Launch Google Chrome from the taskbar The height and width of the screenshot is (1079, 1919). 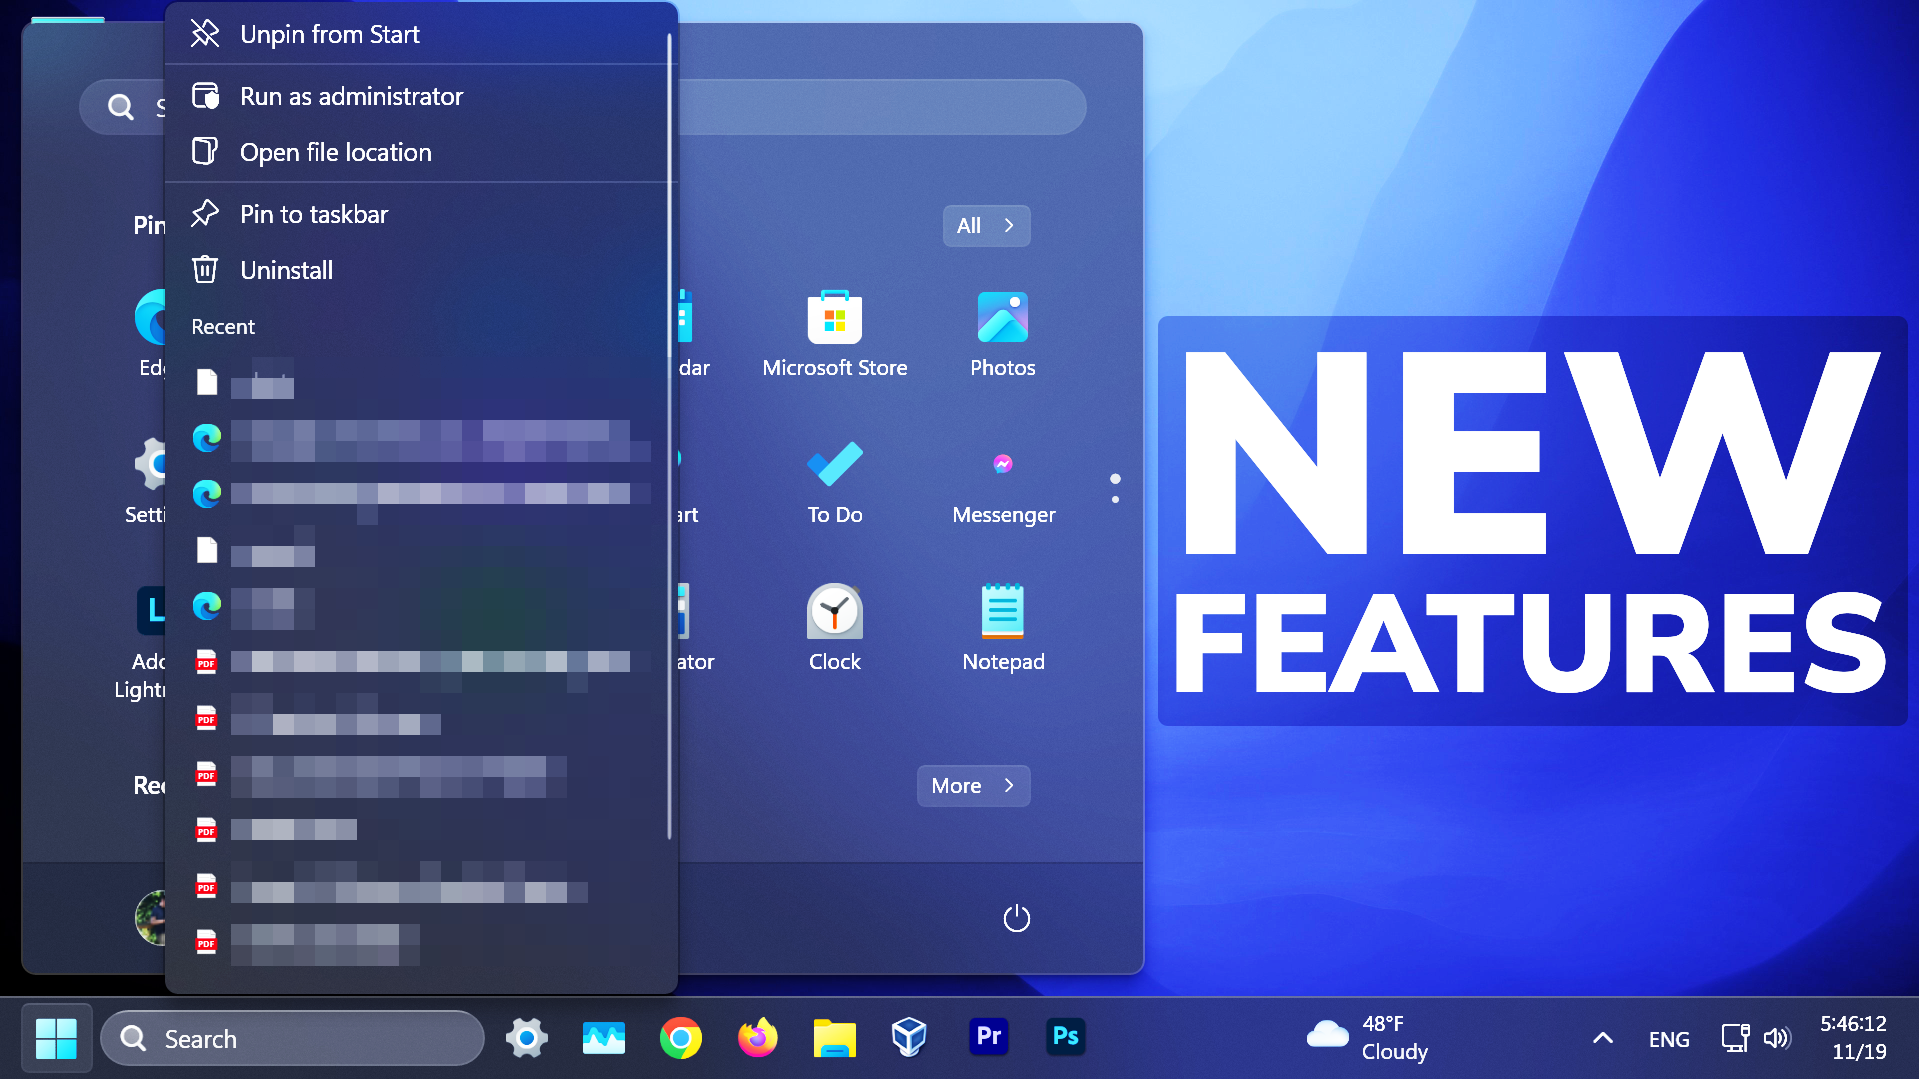[681, 1037]
